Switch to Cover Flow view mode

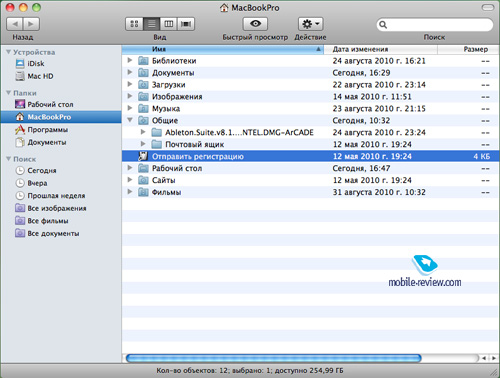point(186,24)
